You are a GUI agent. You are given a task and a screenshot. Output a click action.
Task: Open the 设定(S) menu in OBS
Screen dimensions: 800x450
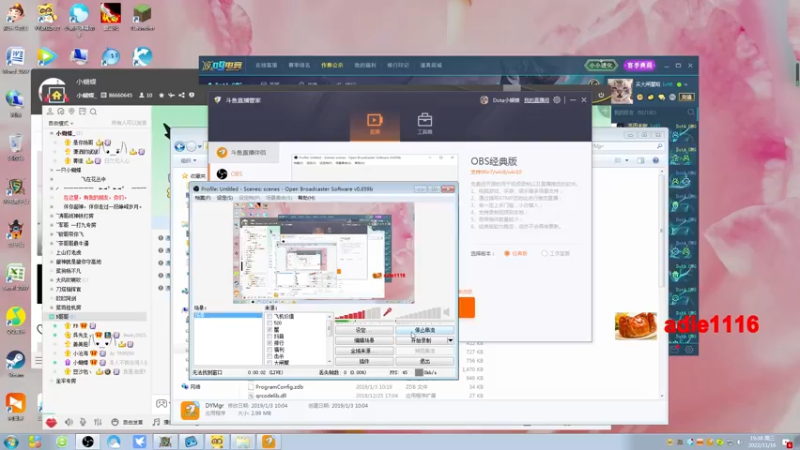pos(224,198)
